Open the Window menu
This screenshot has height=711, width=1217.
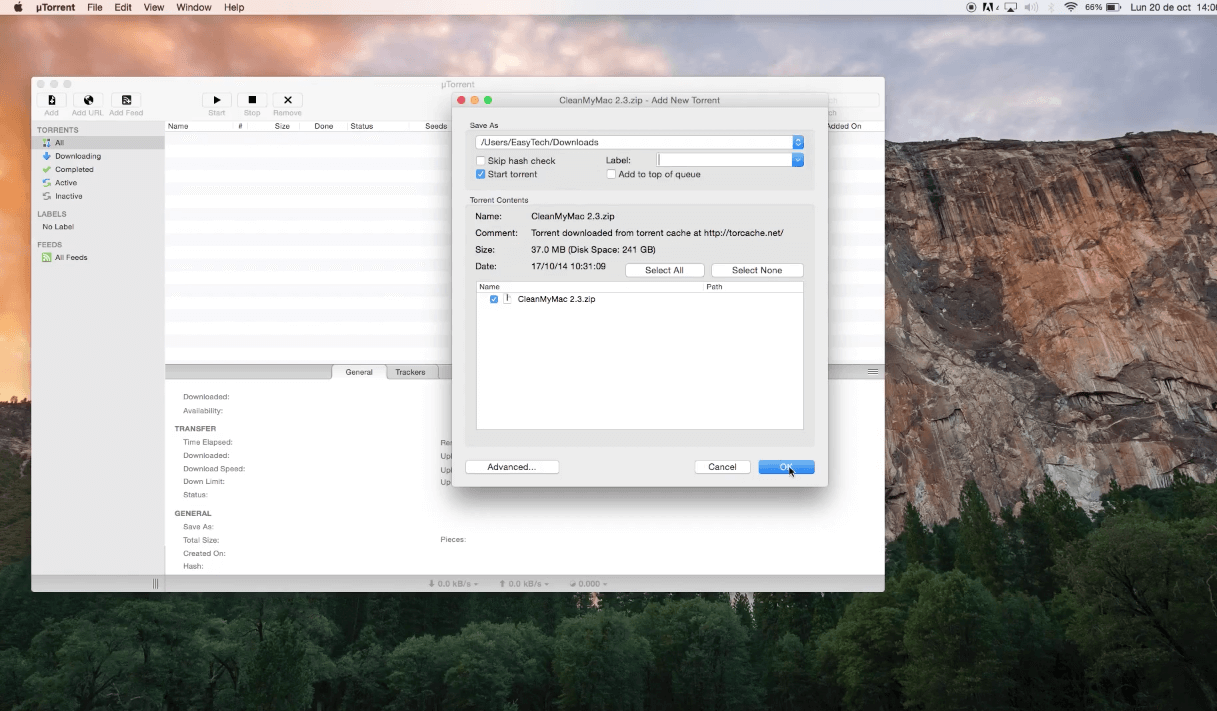click(193, 7)
